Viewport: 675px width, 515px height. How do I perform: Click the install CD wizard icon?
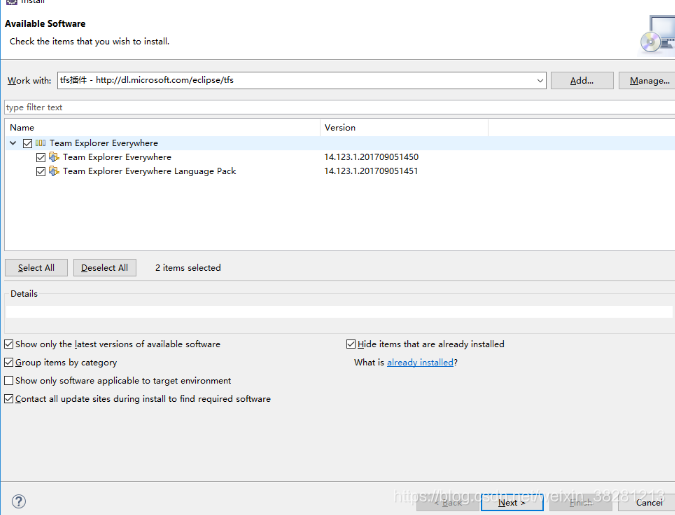click(657, 35)
